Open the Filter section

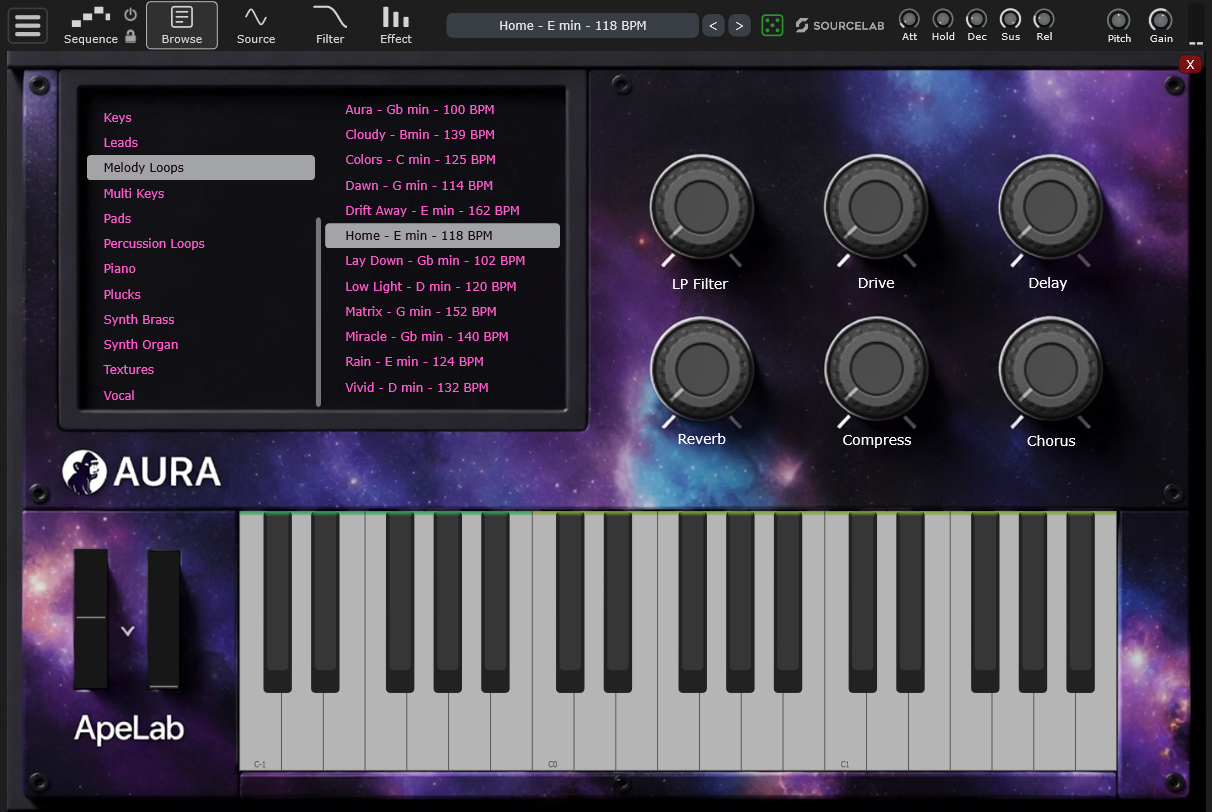point(330,25)
